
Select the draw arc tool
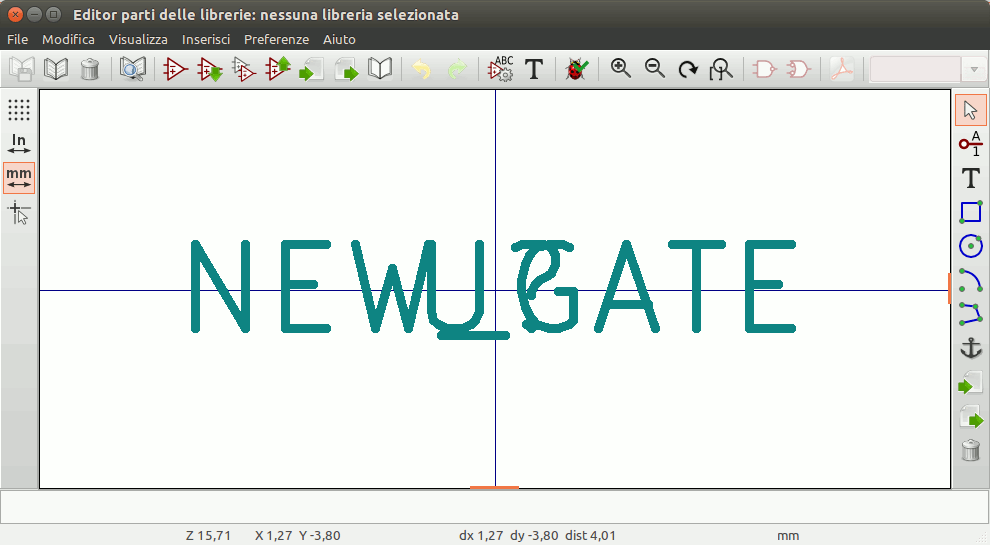(970, 280)
